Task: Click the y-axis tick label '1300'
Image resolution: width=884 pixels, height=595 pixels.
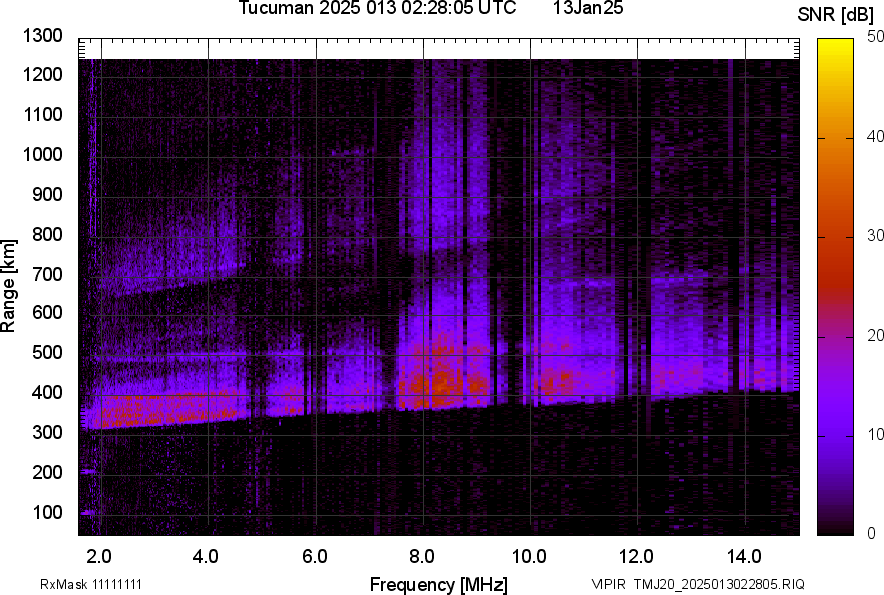Action: point(45,36)
